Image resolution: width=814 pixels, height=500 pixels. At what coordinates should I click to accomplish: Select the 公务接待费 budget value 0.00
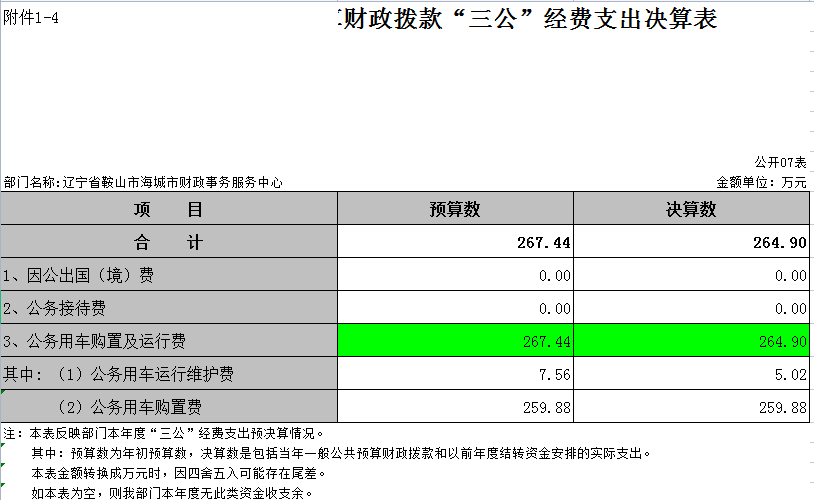[455, 307]
